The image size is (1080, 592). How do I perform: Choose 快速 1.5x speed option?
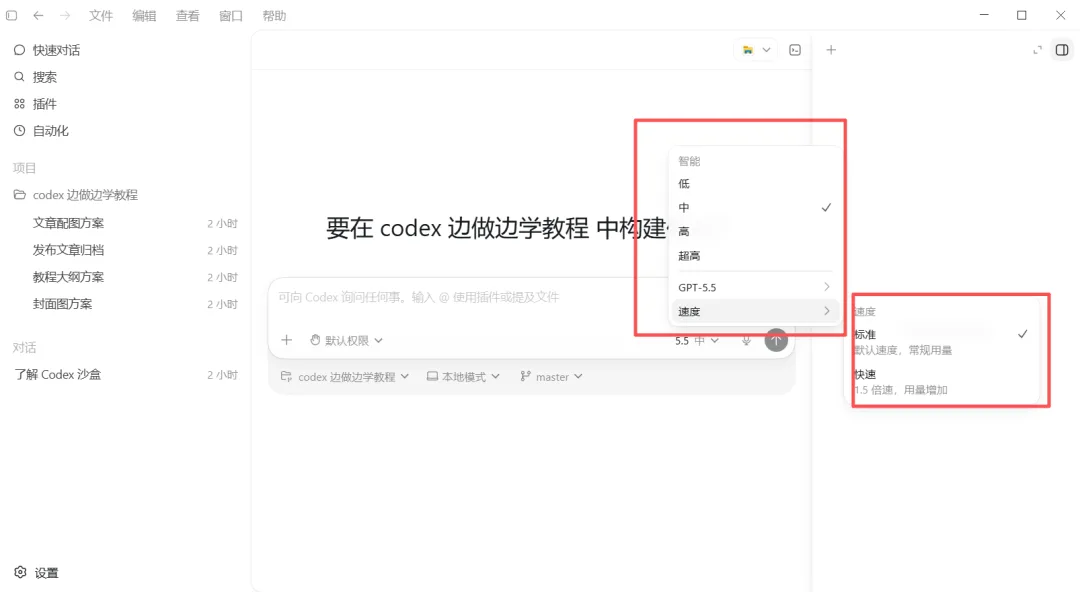942,382
